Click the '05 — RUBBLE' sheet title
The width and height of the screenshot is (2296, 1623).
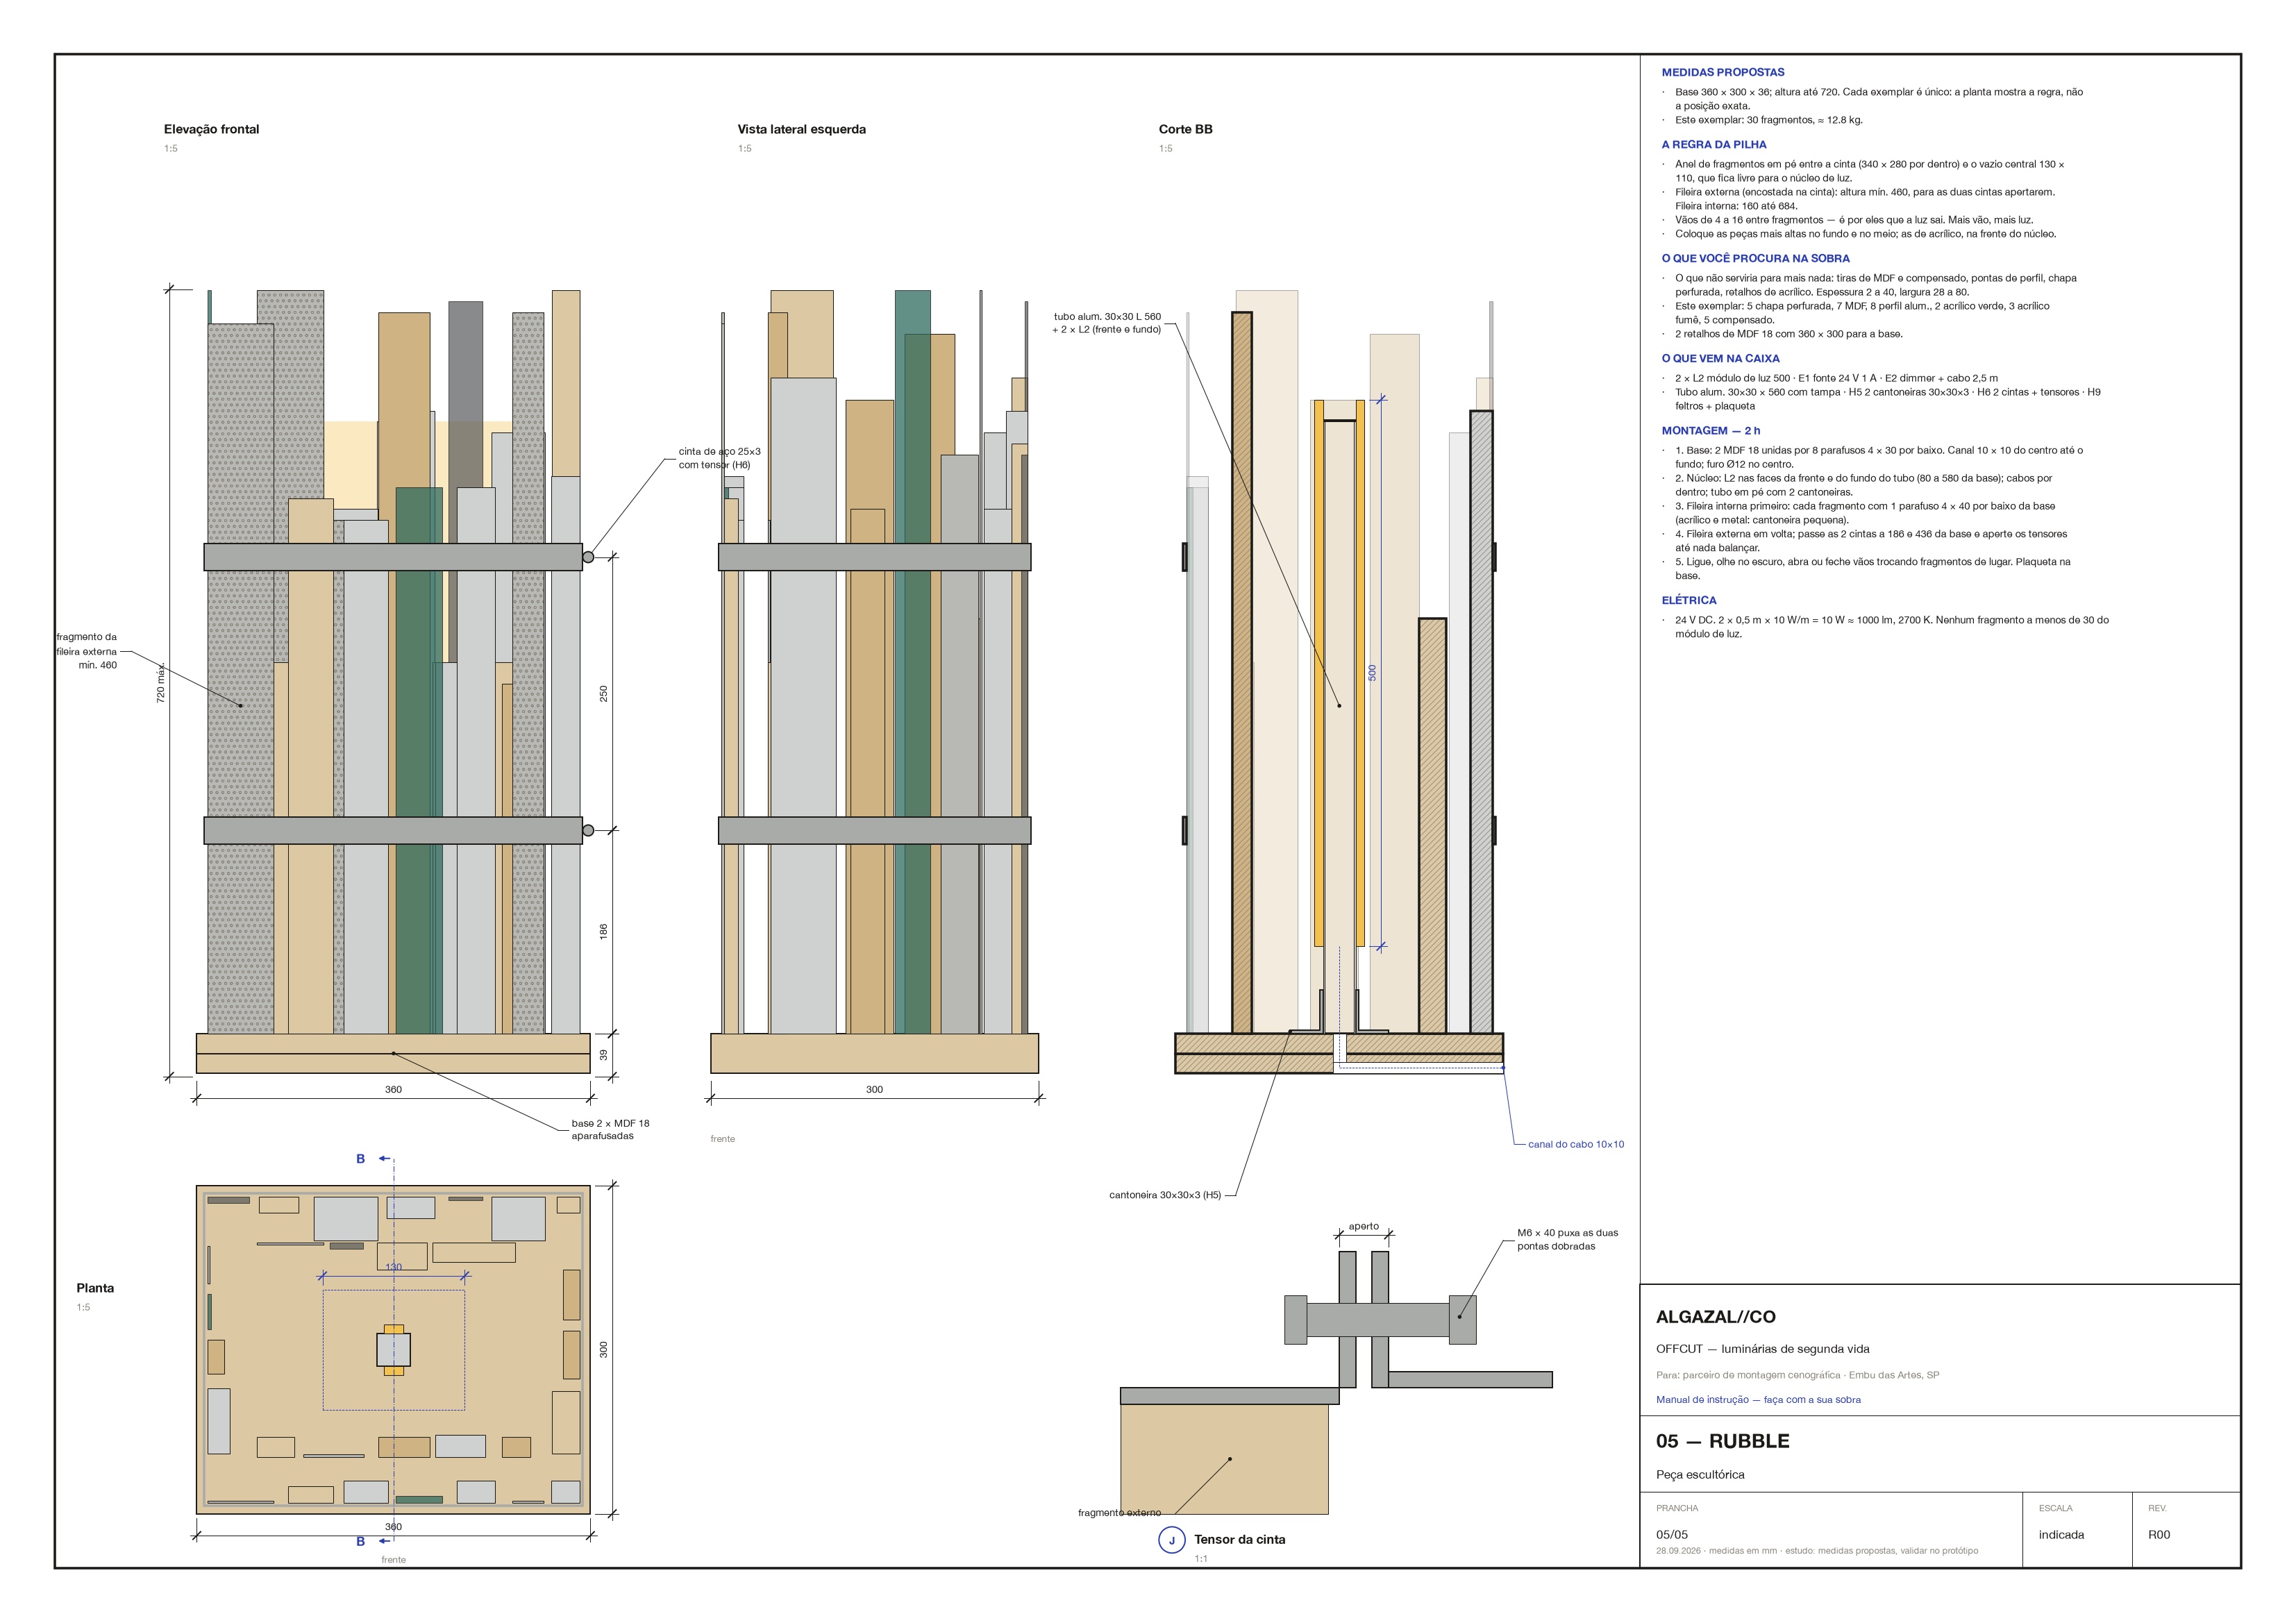coord(1723,1441)
